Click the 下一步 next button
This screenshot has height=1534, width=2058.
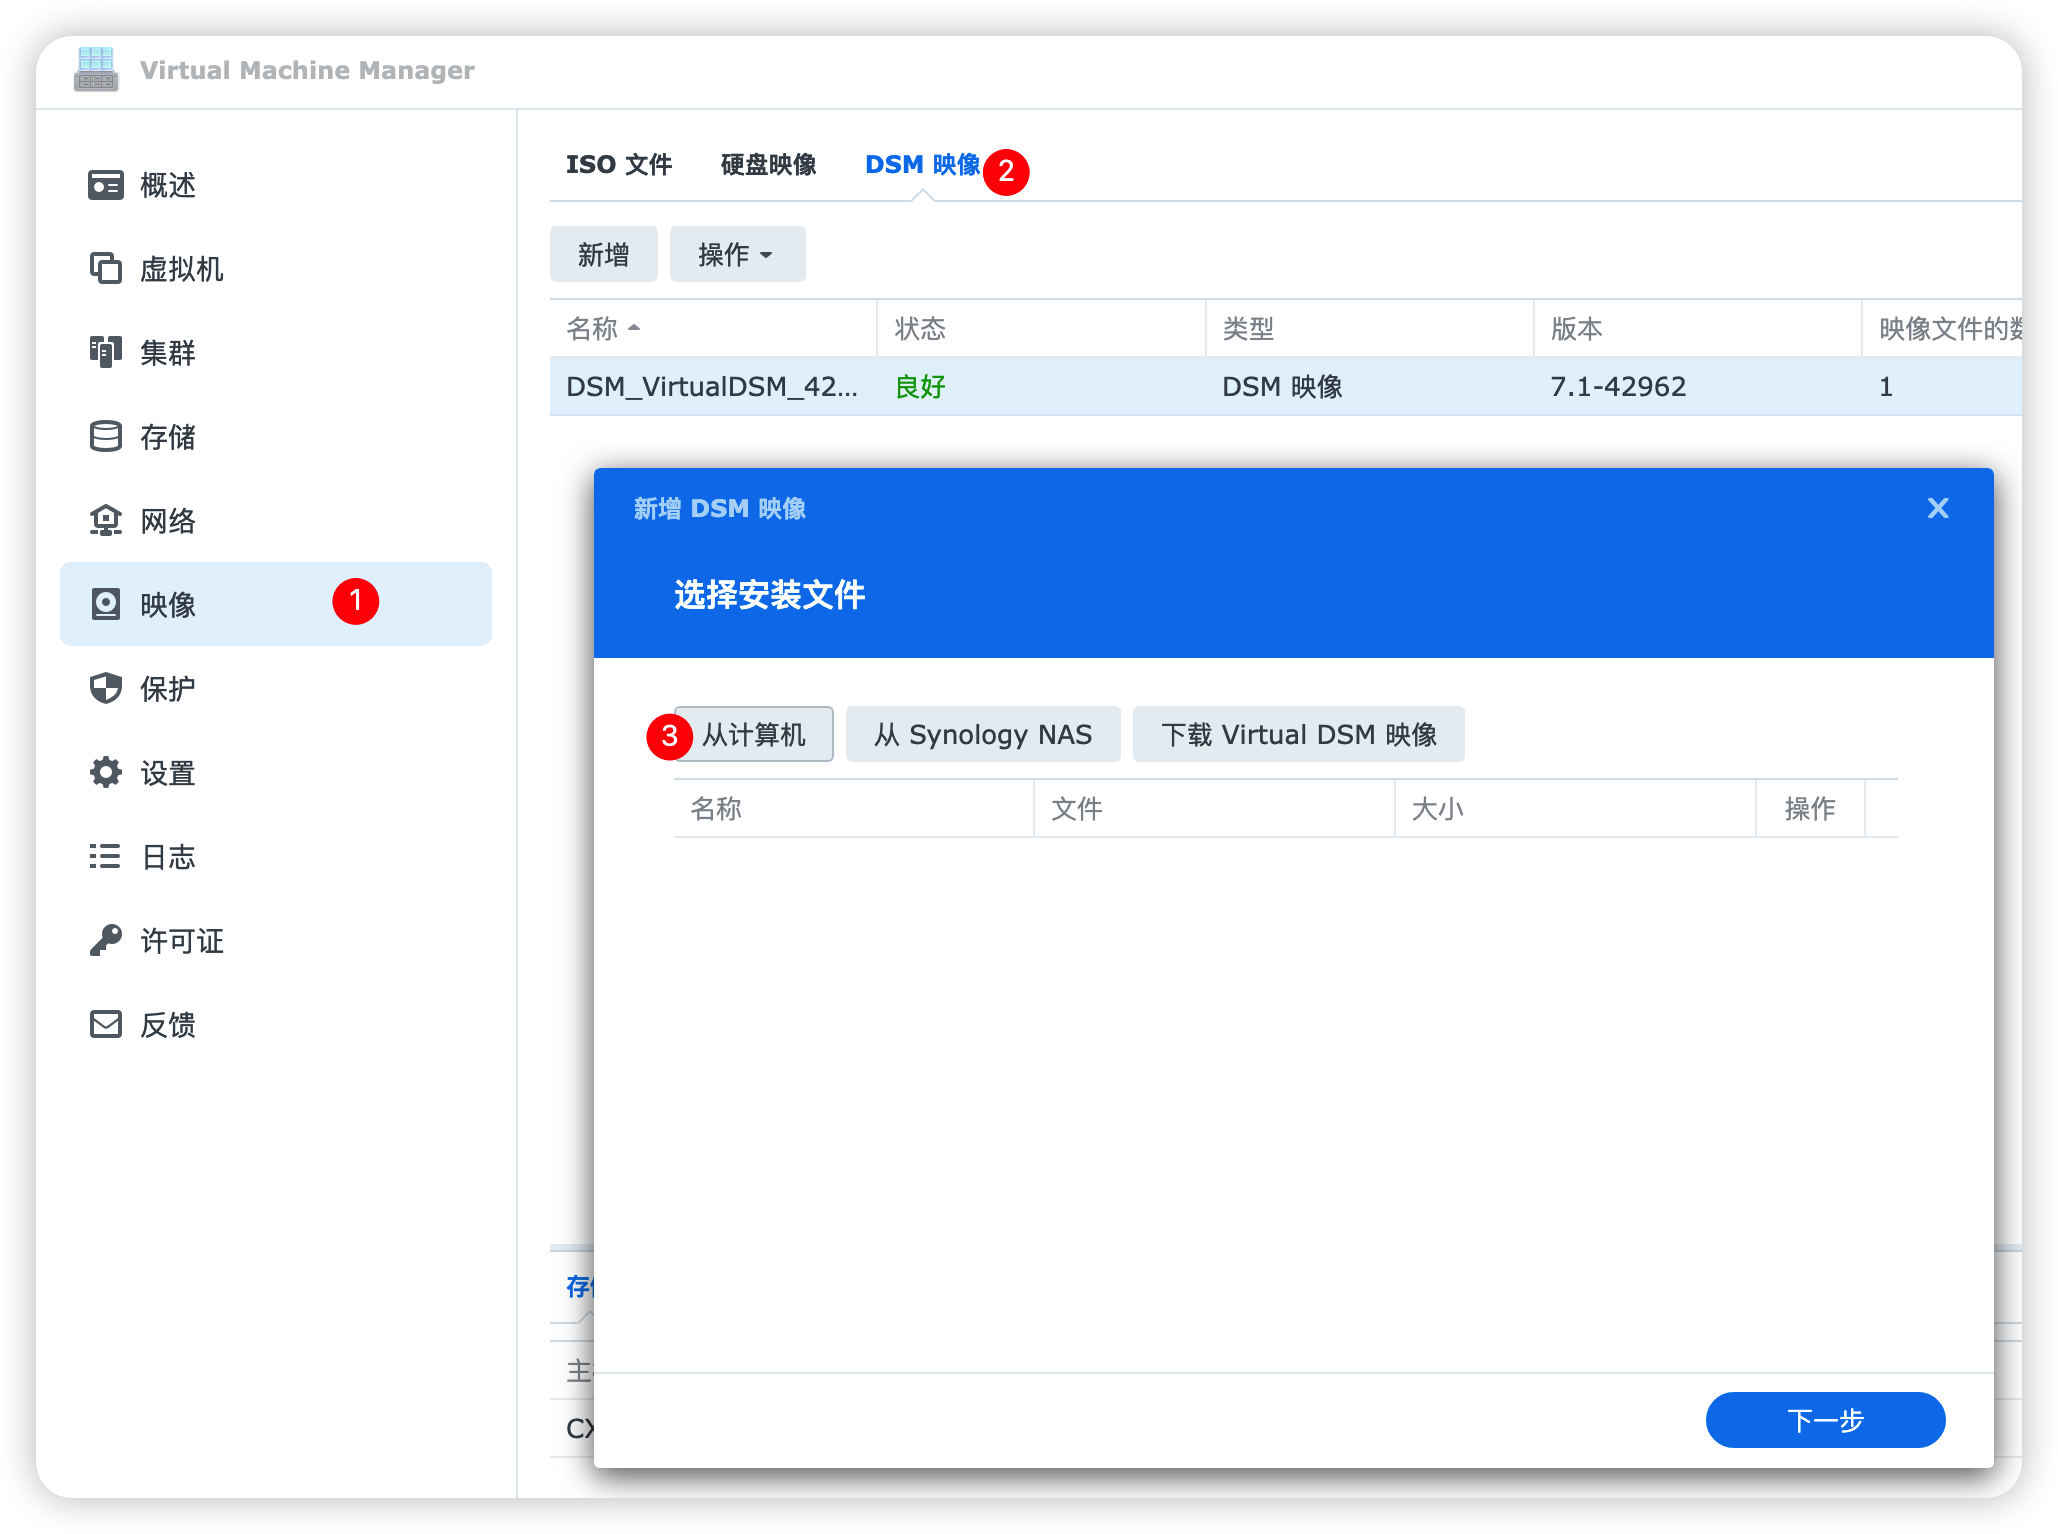[1825, 1420]
